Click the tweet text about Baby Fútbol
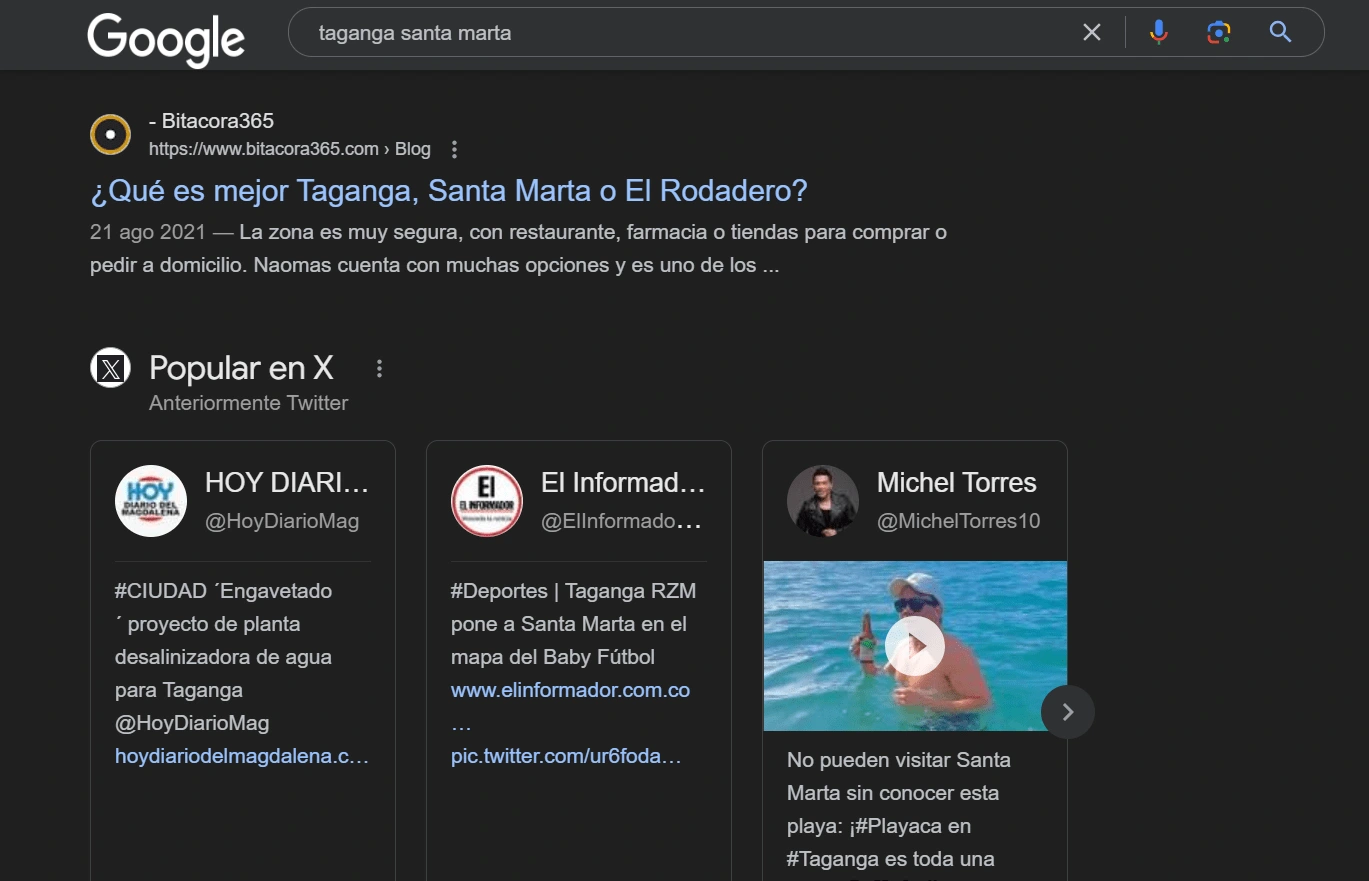This screenshot has height=881, width=1369. 573,624
